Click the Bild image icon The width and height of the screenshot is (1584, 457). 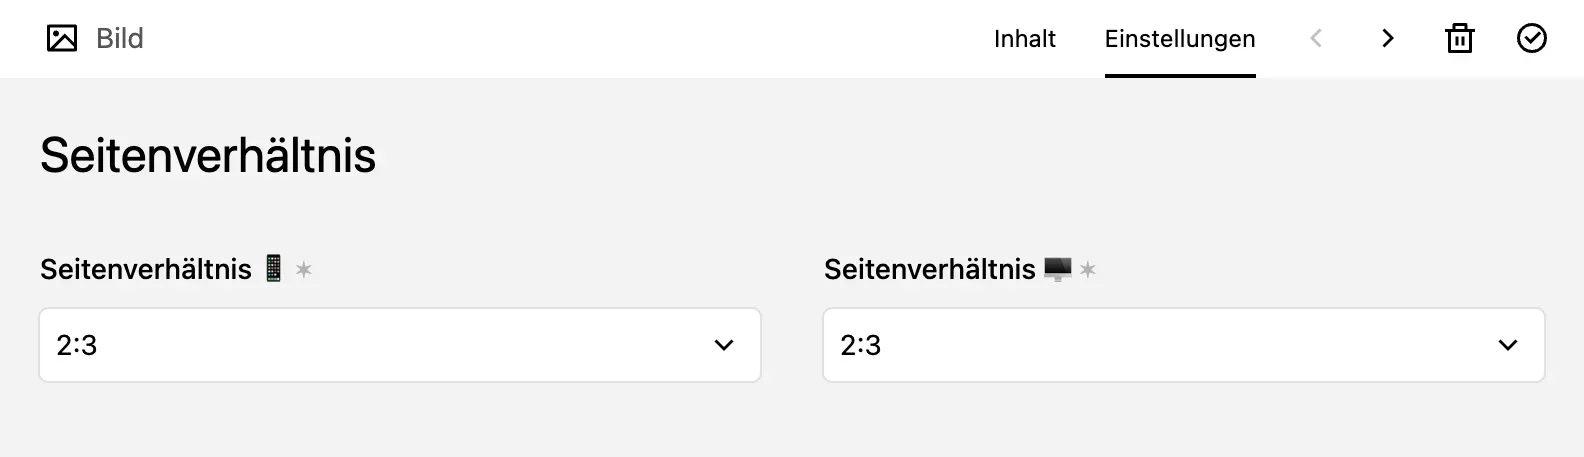pos(62,39)
